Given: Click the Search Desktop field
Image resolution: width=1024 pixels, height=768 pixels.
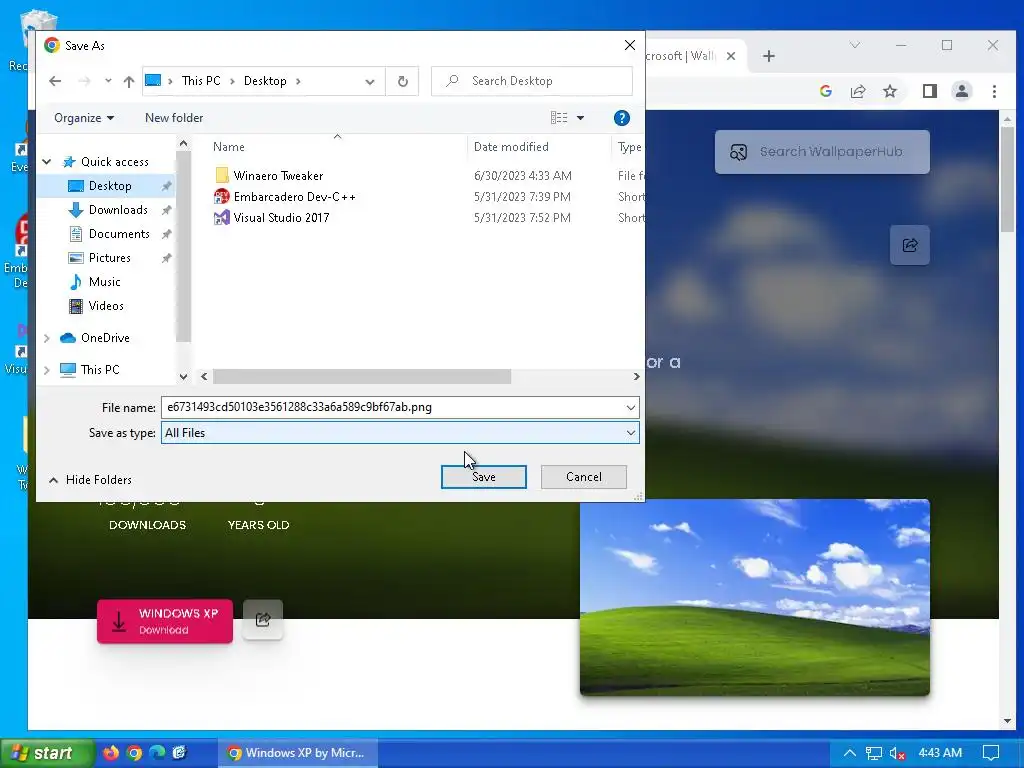Looking at the screenshot, I should (532, 81).
